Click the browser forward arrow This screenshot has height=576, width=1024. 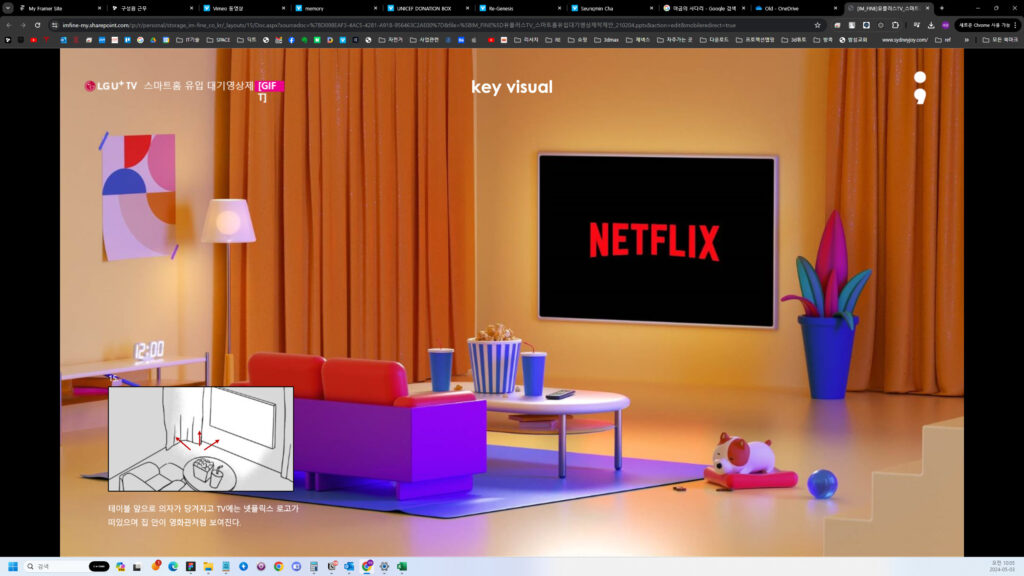tap(23, 25)
